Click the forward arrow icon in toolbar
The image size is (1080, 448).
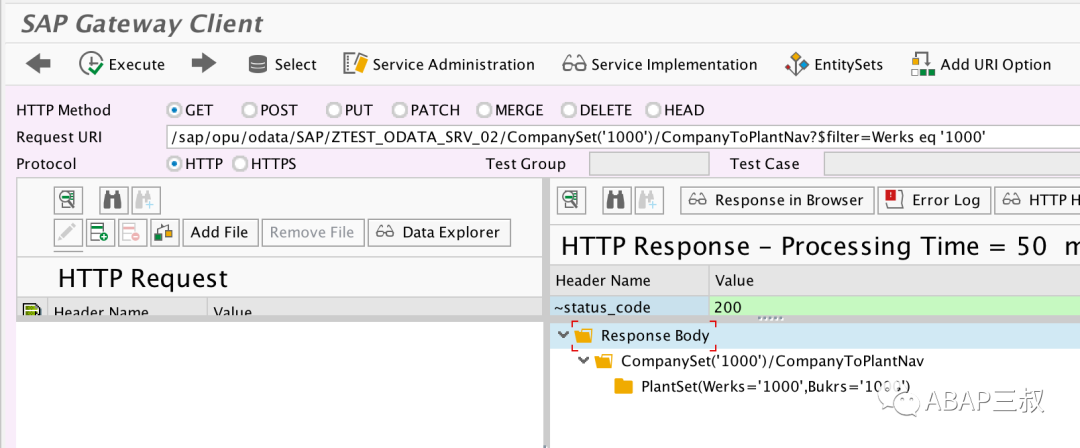(x=204, y=64)
